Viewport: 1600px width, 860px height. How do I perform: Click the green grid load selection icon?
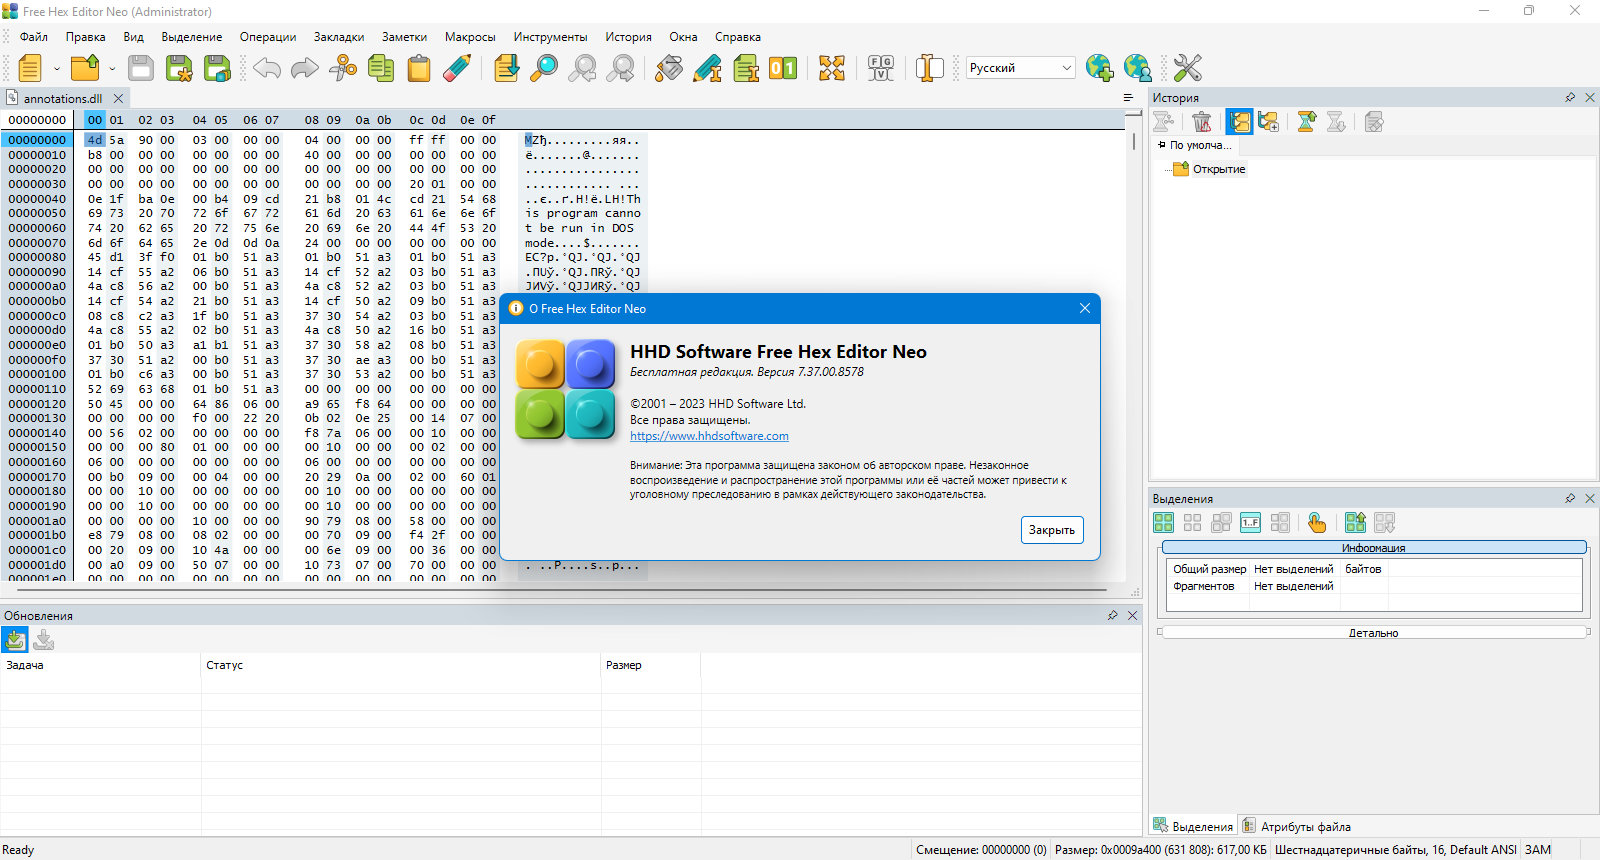1355,522
